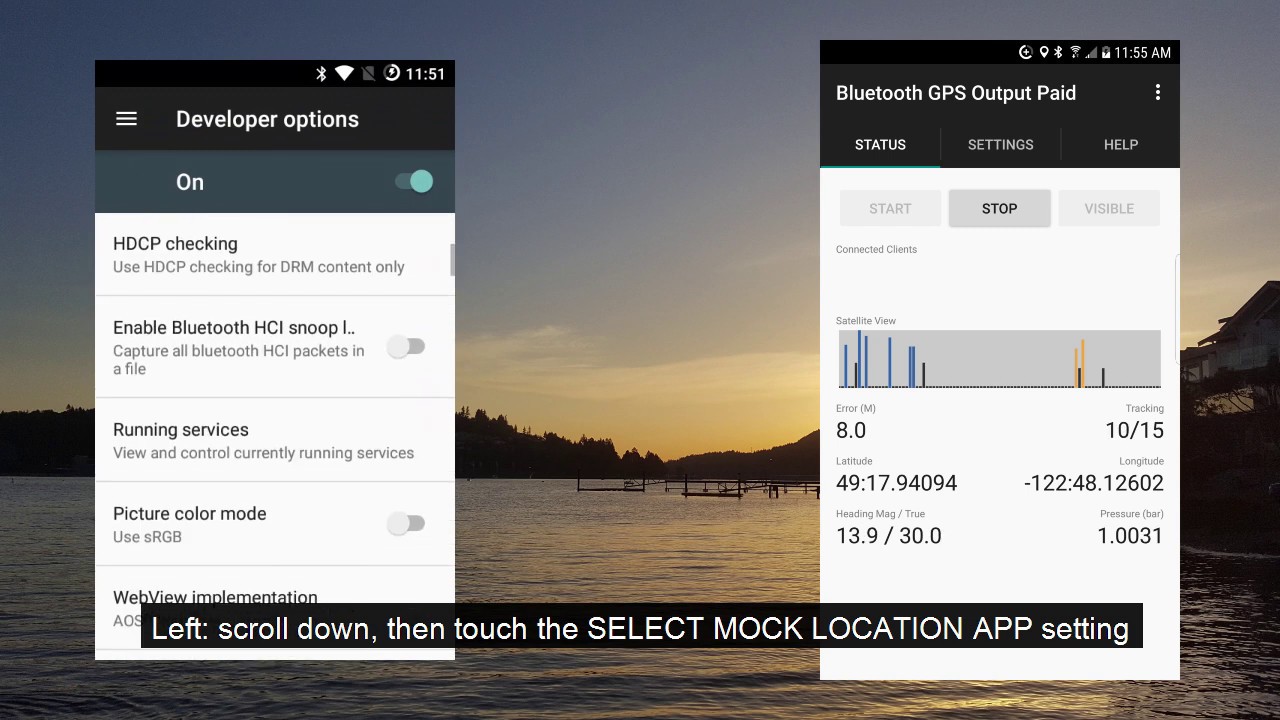Click the Error value 8.0

[x=851, y=430]
